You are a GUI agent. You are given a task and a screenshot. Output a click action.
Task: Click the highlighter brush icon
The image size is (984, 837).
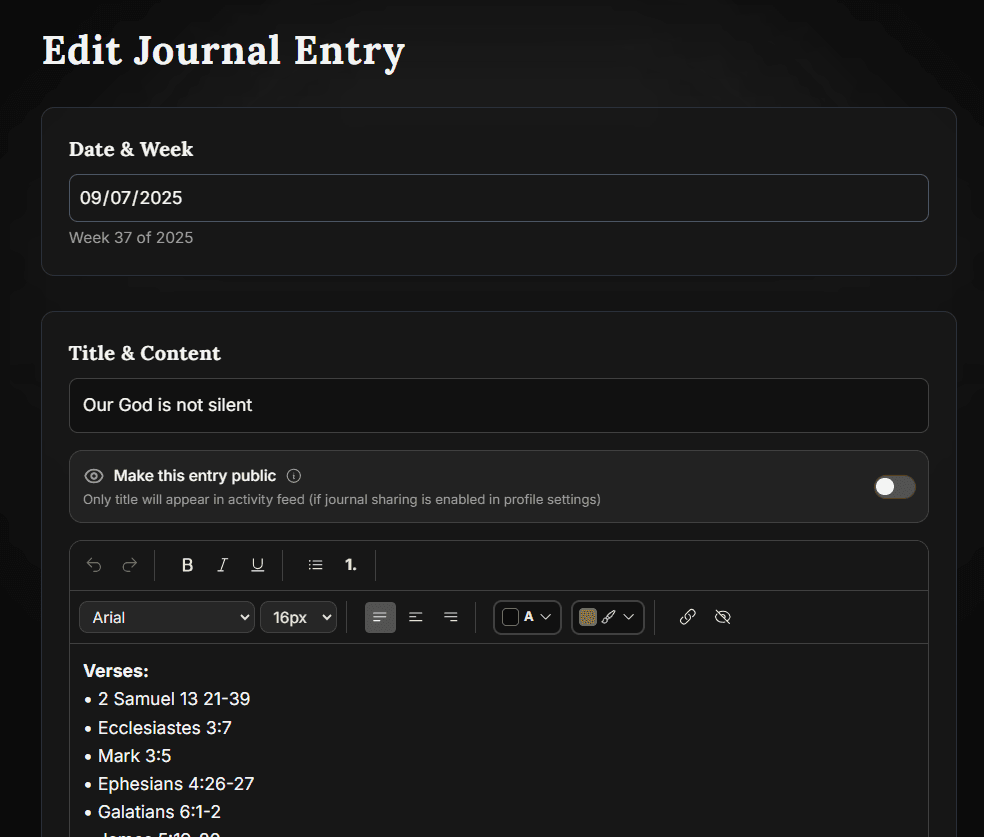click(608, 617)
